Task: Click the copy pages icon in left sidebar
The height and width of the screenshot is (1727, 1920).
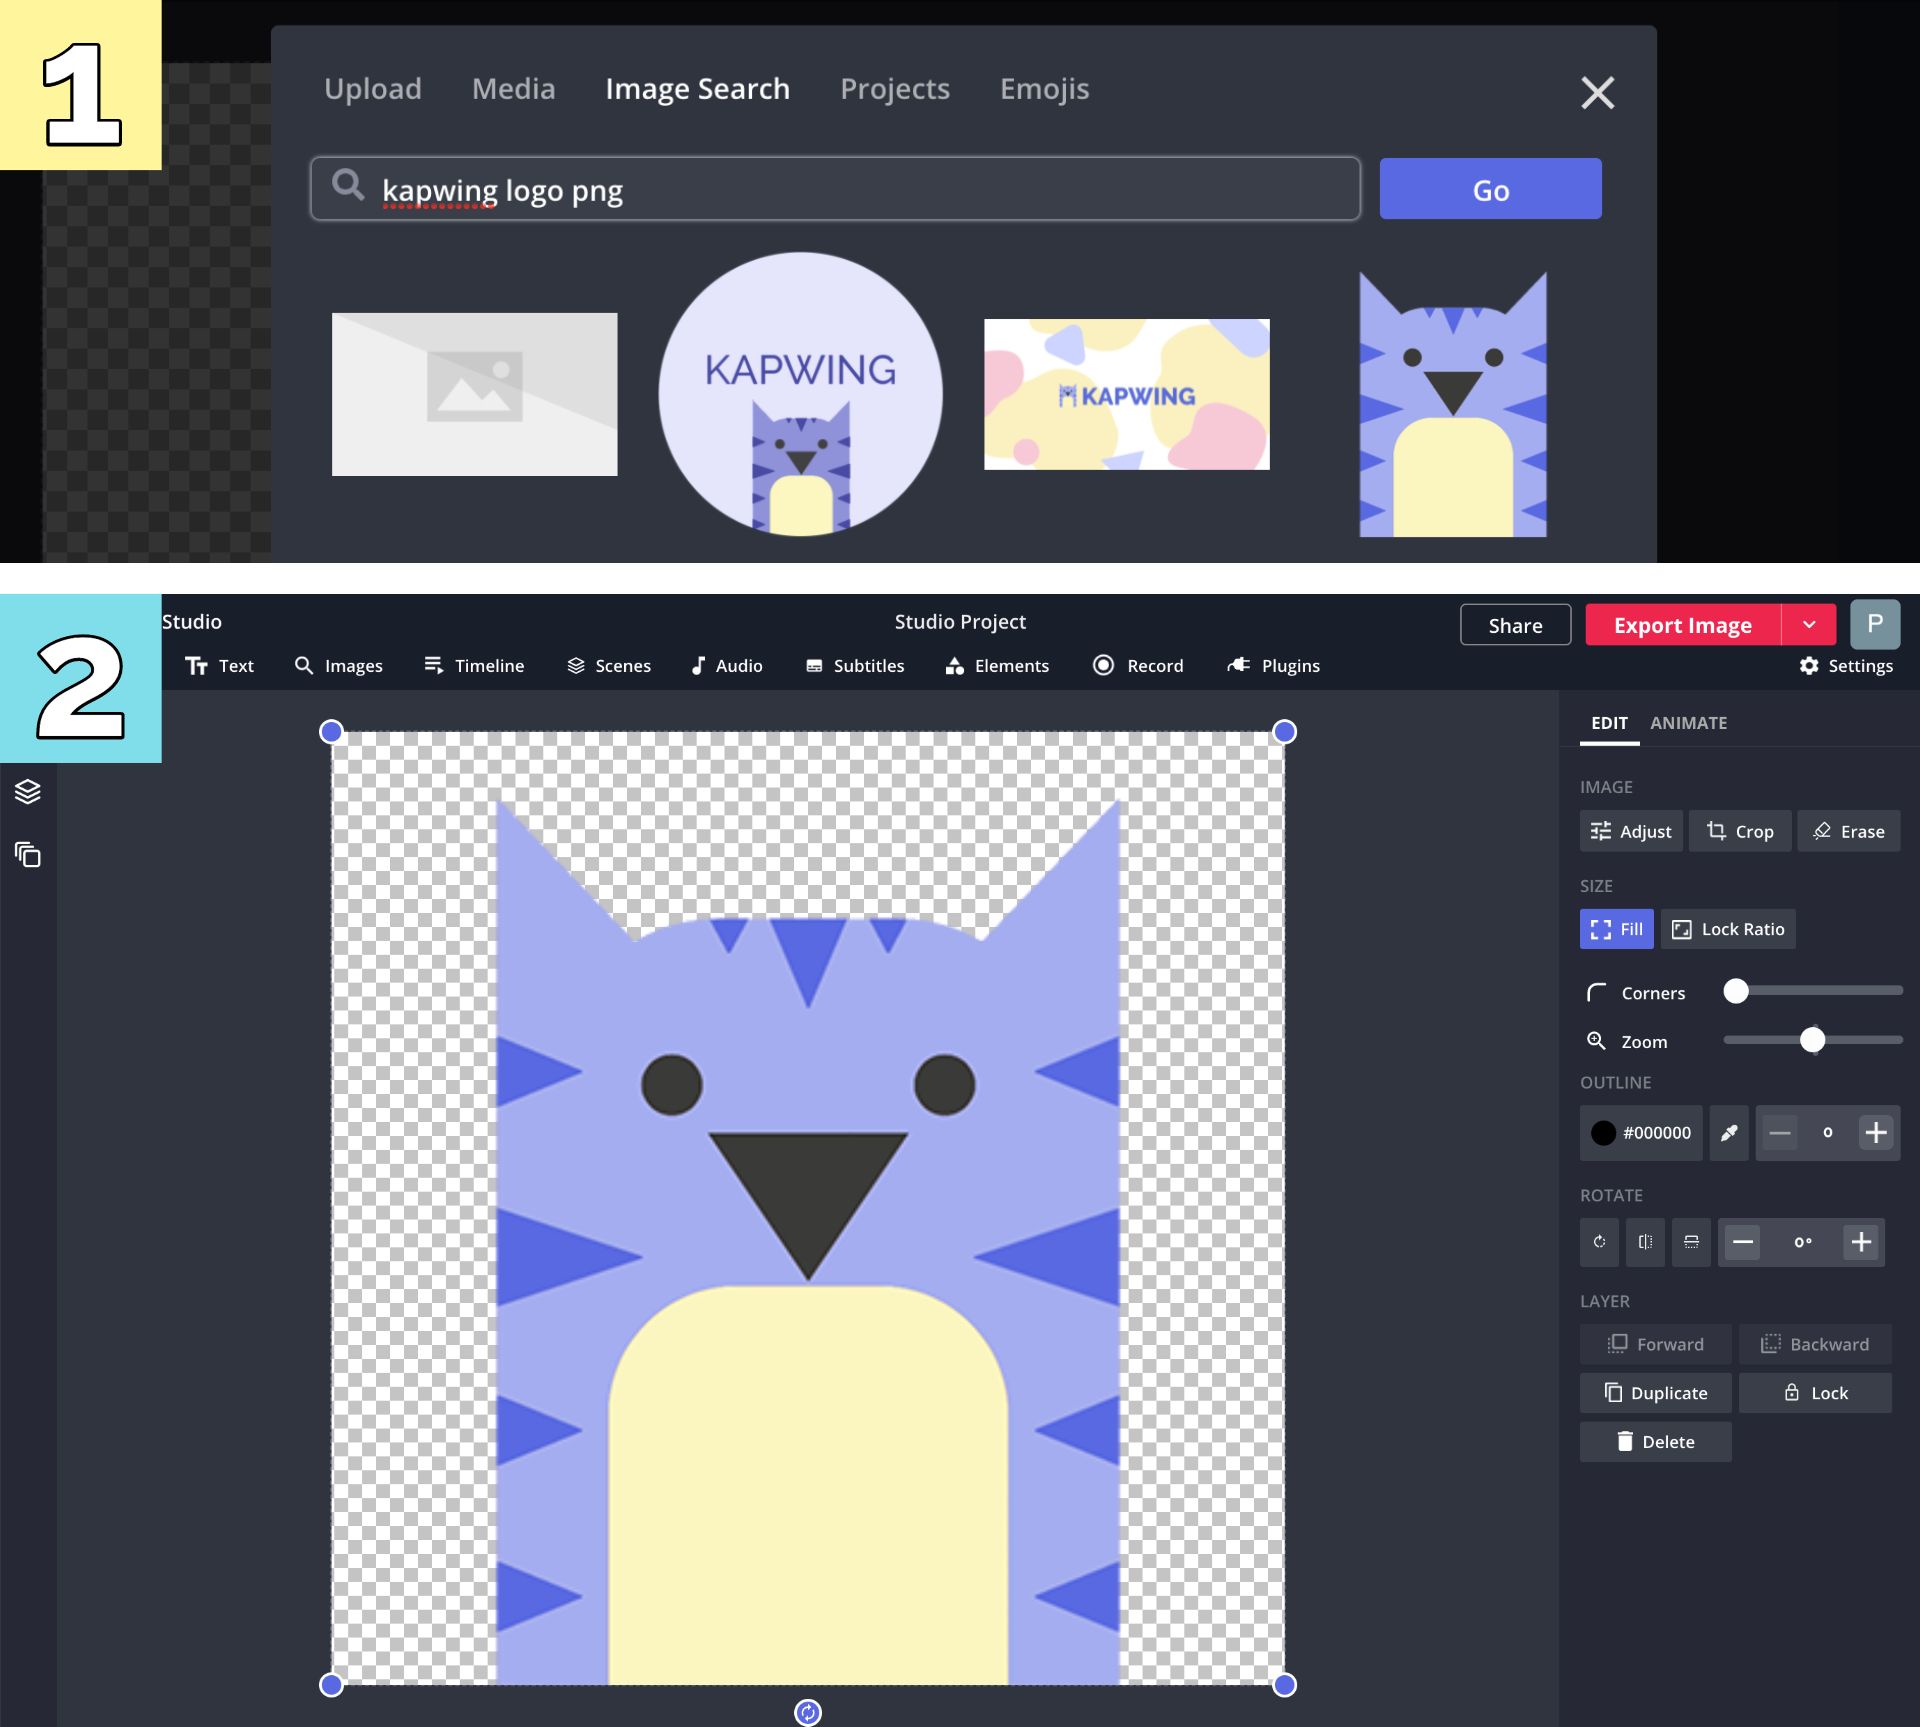Action: (28, 855)
